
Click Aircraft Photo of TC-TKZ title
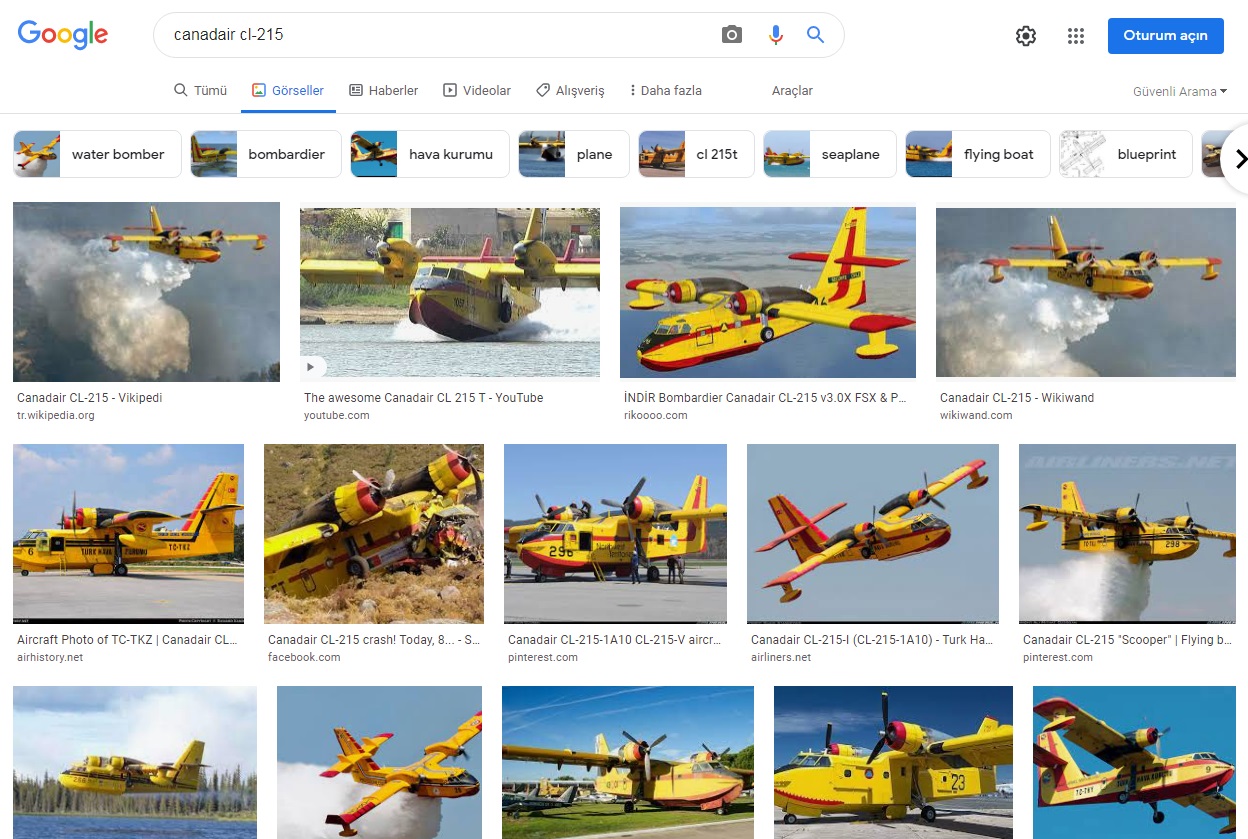127,640
